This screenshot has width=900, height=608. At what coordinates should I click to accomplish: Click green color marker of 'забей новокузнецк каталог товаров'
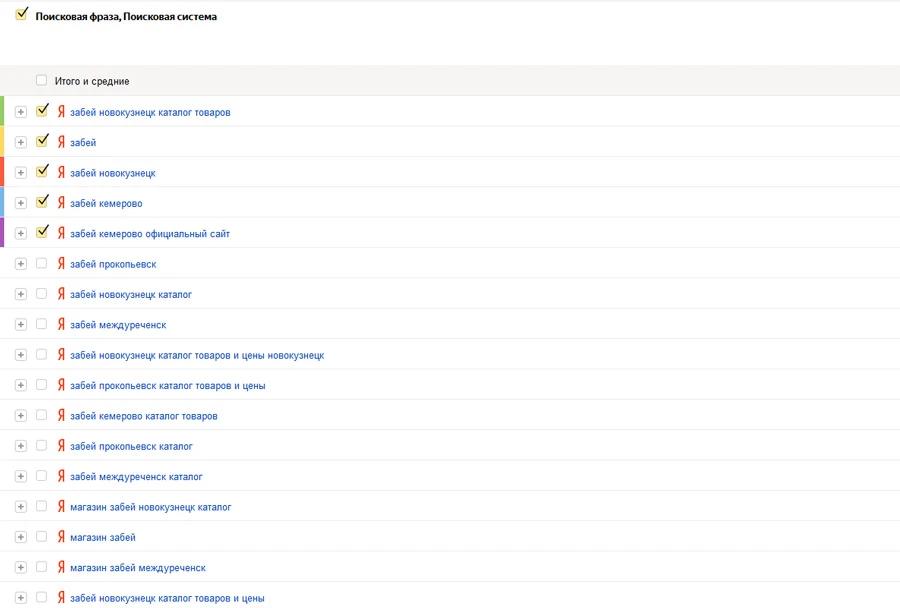pos(2,111)
